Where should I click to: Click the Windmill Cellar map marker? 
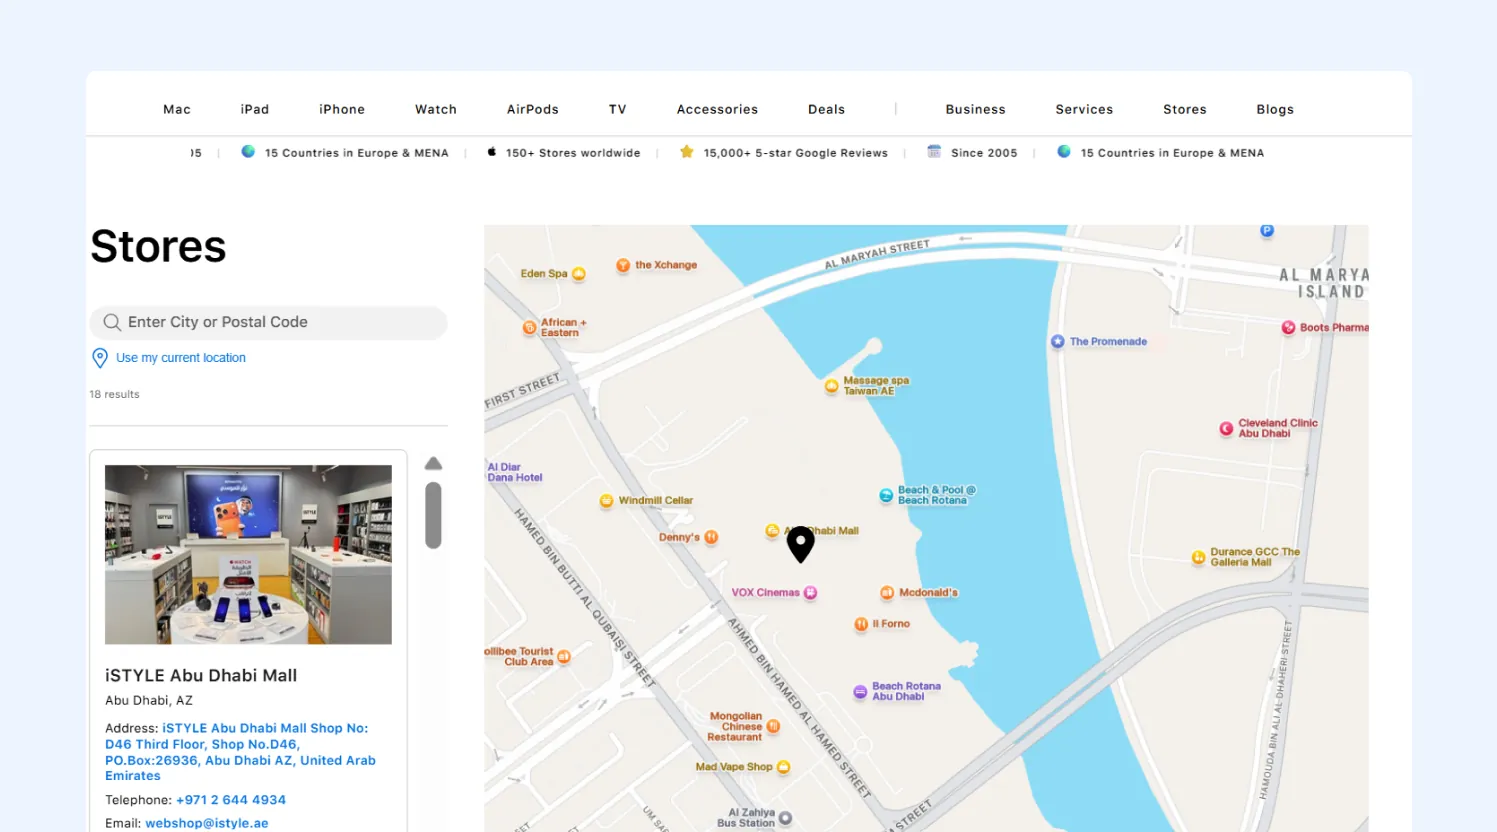(606, 501)
